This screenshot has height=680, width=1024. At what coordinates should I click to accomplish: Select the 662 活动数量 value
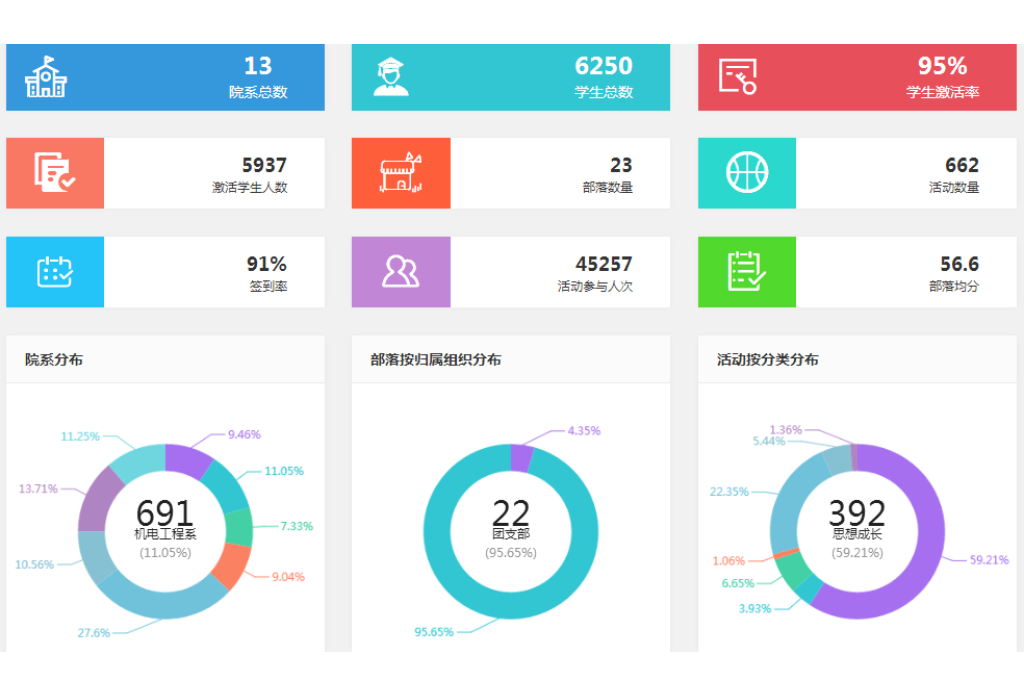click(x=962, y=165)
